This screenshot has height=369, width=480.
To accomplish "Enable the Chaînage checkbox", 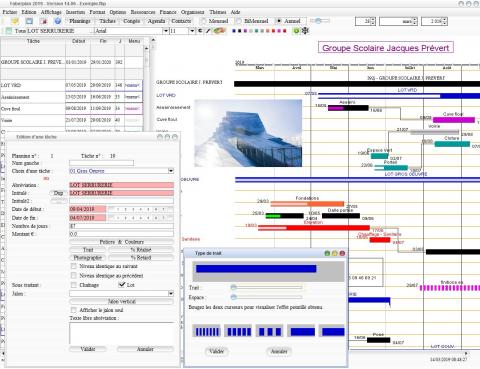I will (74, 285).
